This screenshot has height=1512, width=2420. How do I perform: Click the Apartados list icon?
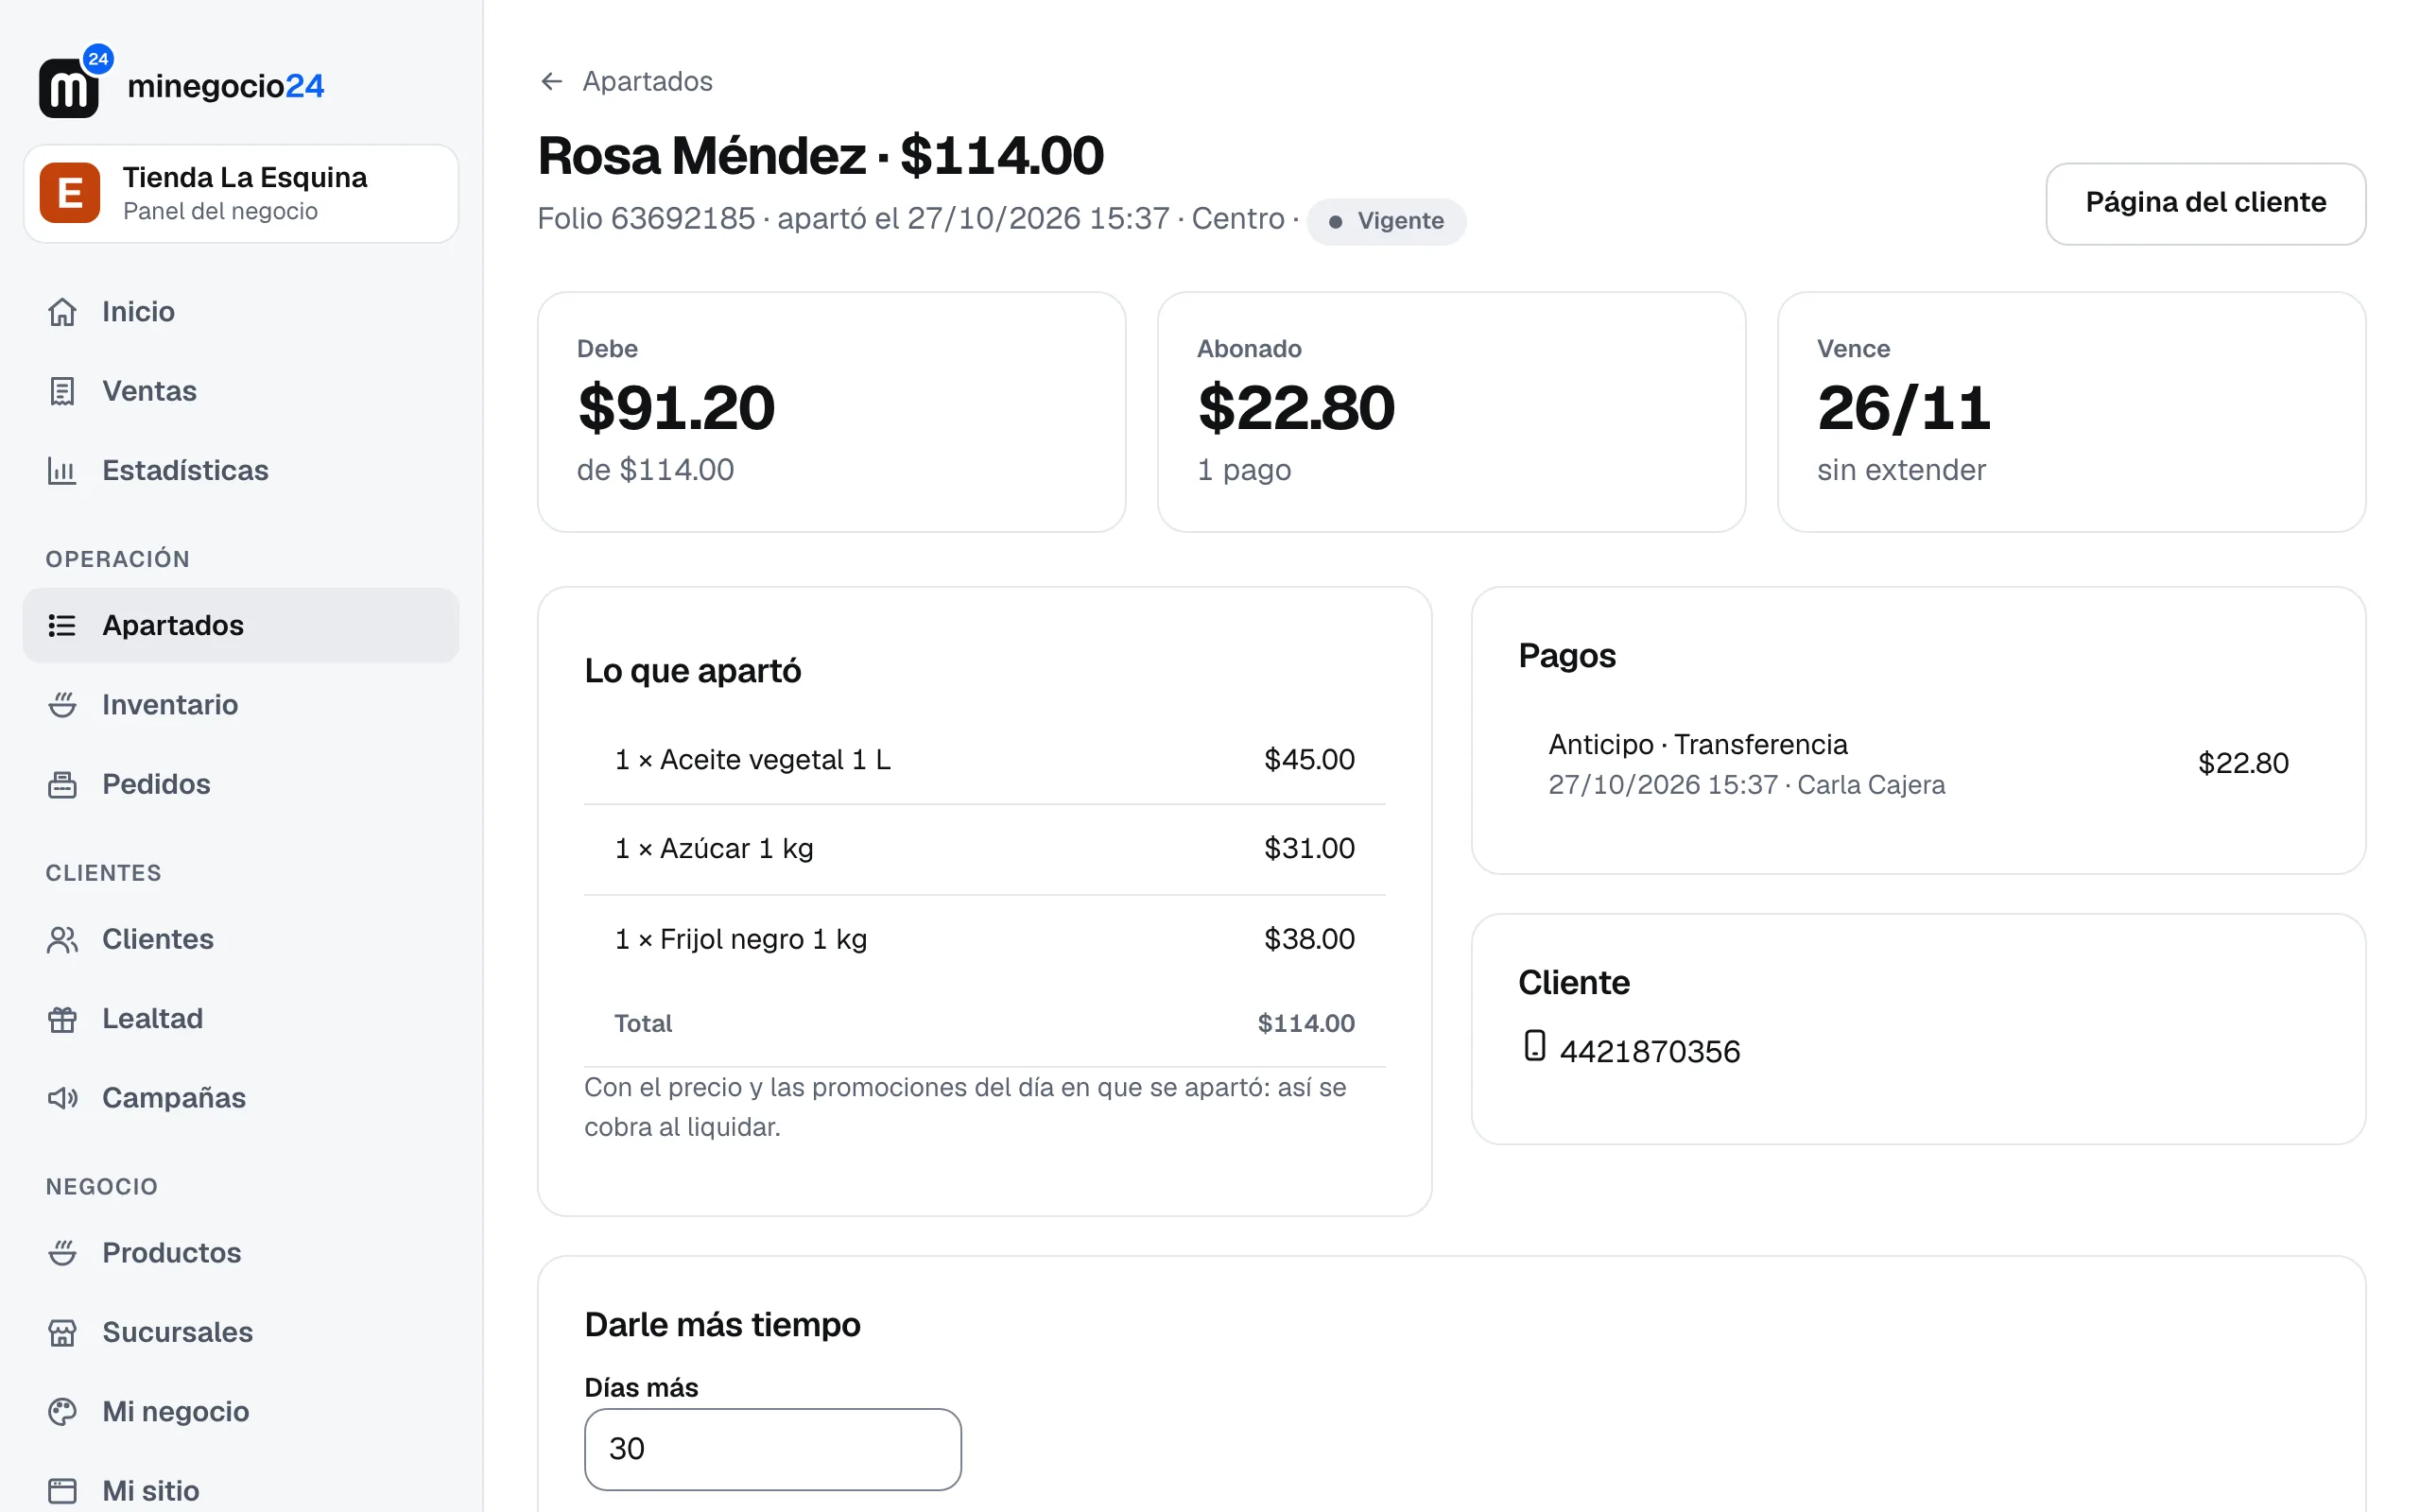pos(62,625)
